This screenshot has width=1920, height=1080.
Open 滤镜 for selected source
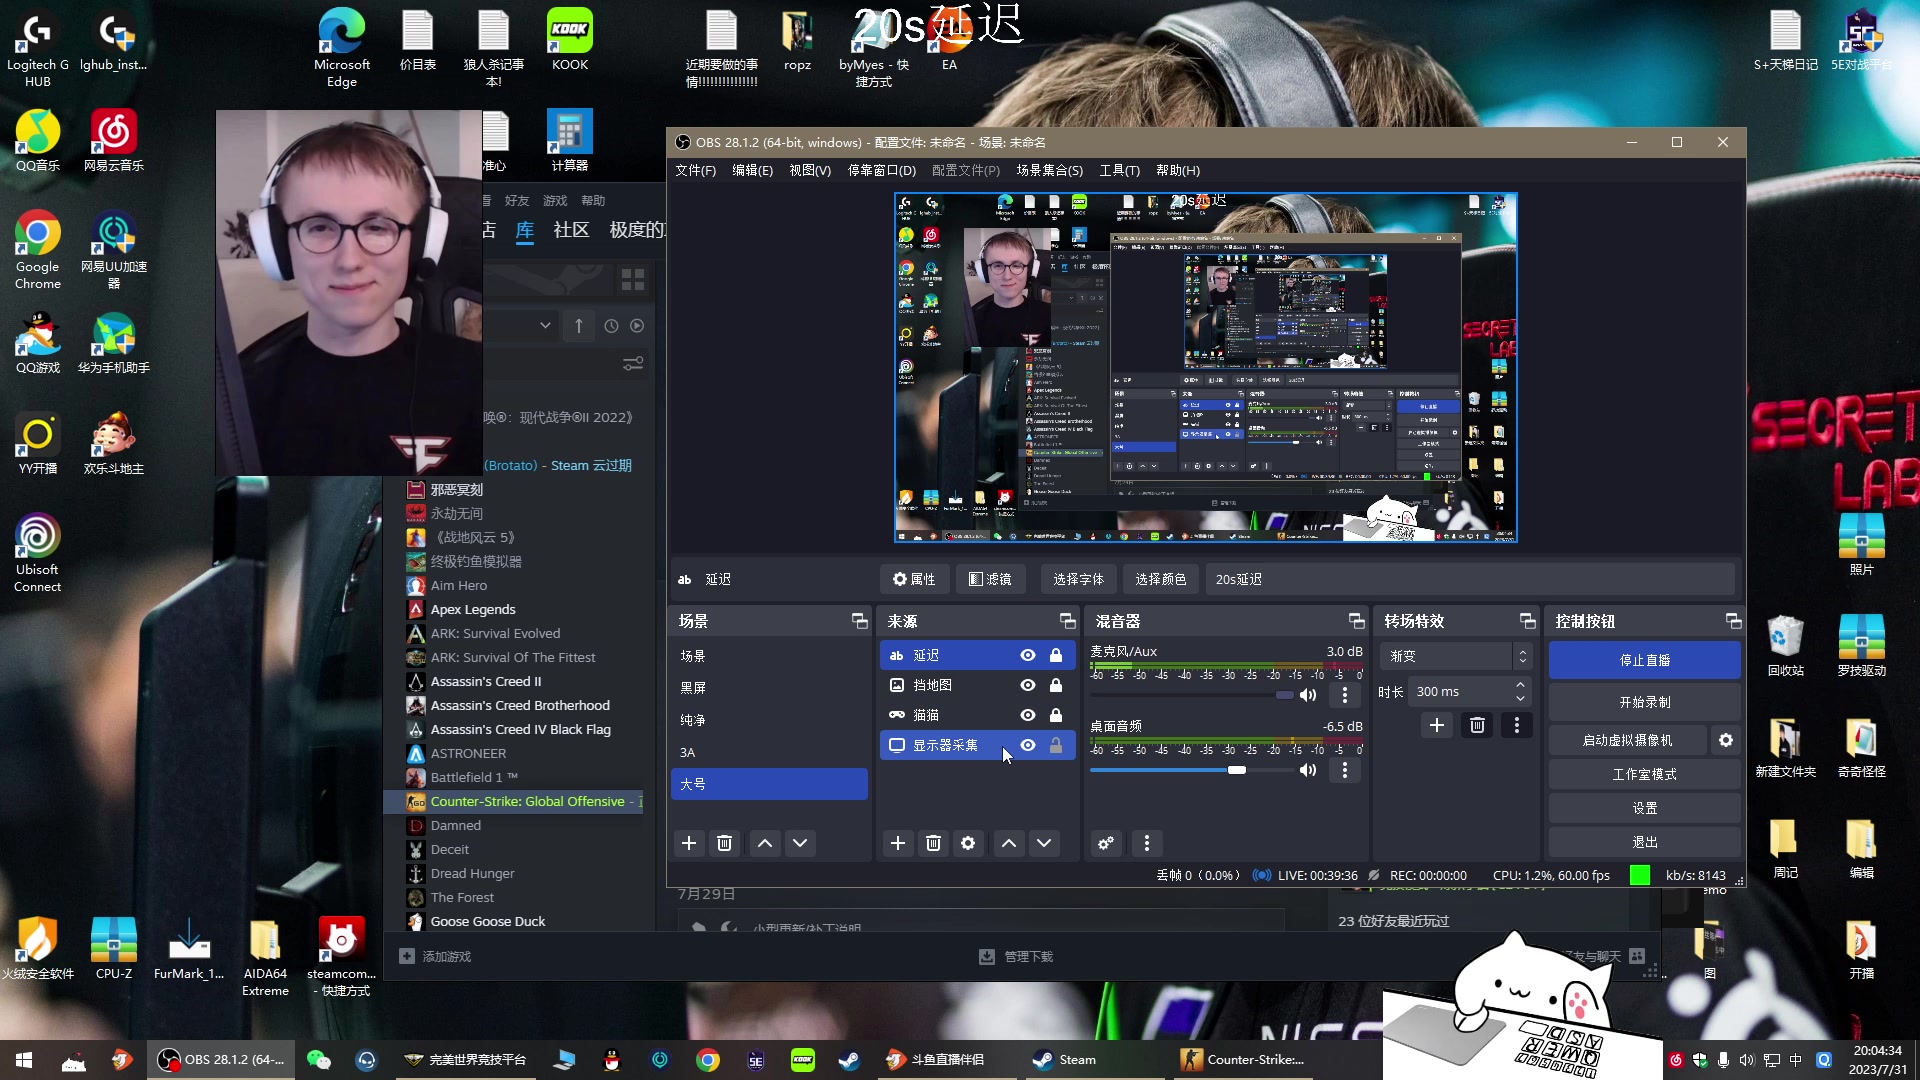(990, 579)
